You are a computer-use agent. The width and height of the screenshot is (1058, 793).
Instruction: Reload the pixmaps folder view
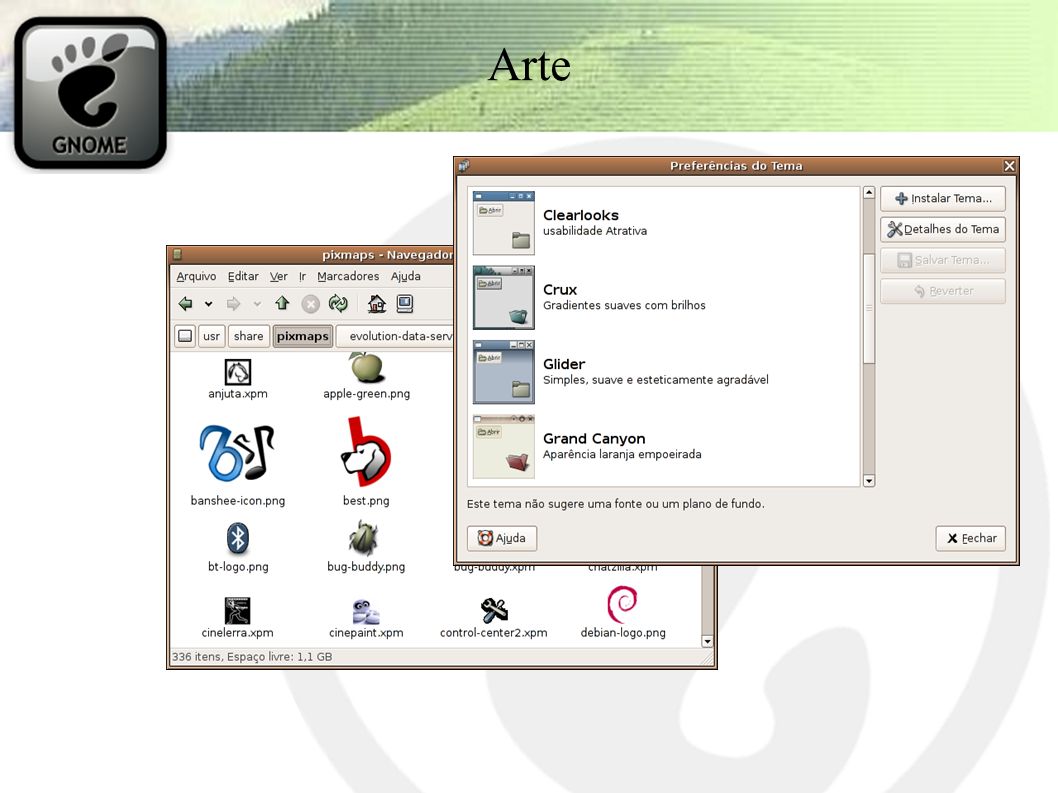338,304
